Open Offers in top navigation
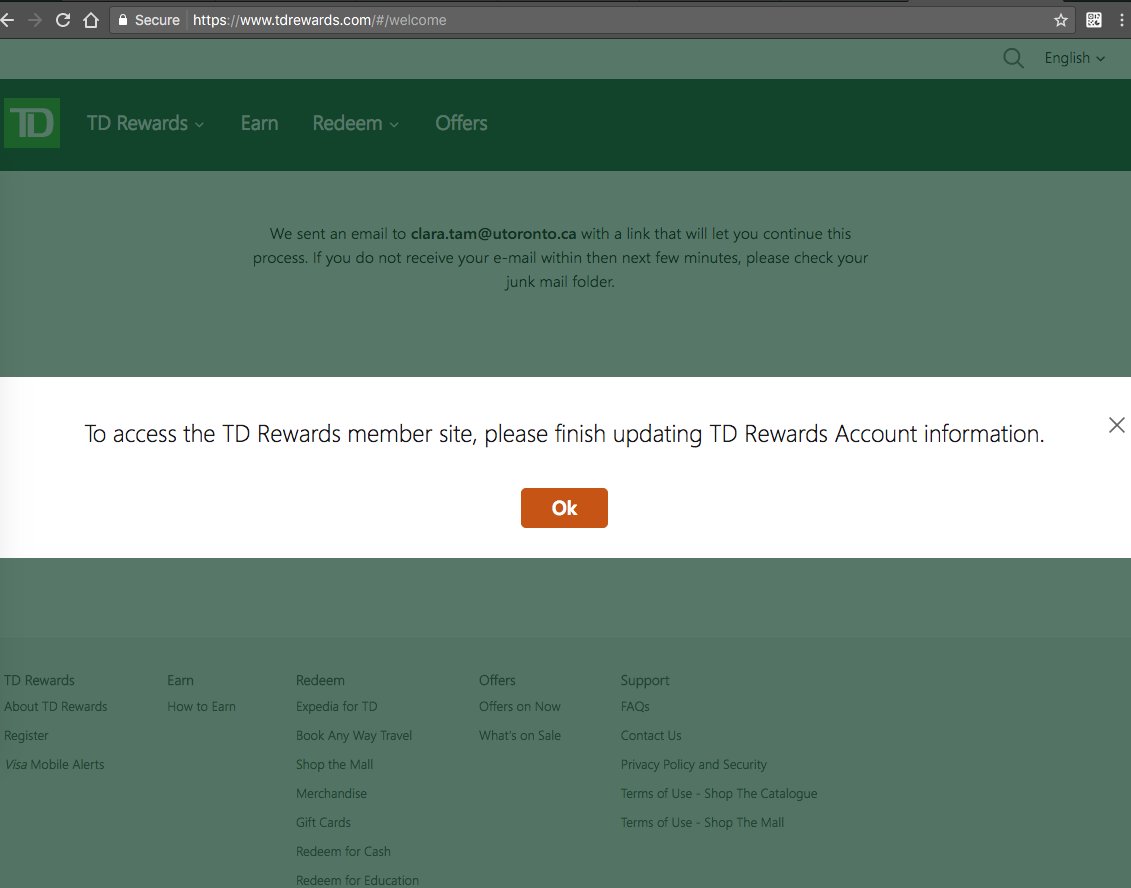The image size is (1131, 888). [462, 123]
